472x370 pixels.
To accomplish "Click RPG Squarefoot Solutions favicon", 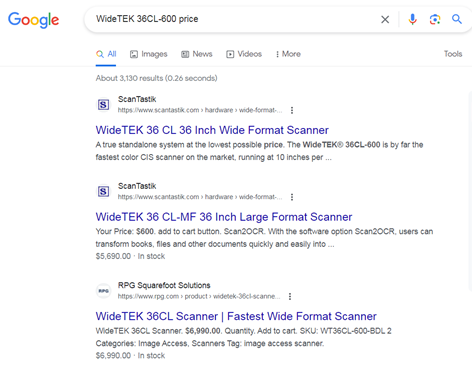I will pos(104,291).
